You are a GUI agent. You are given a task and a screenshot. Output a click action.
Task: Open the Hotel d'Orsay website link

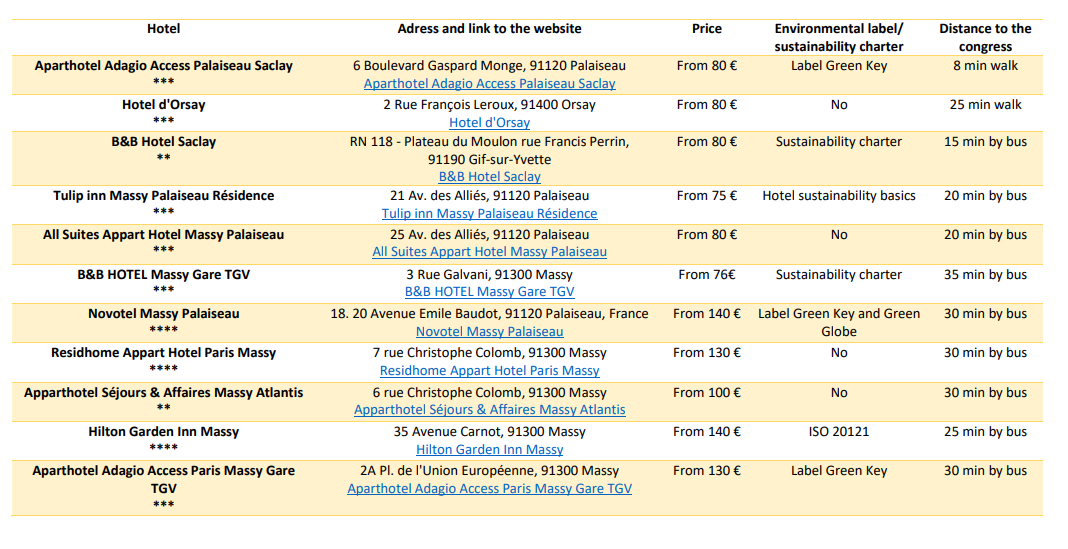(x=489, y=123)
